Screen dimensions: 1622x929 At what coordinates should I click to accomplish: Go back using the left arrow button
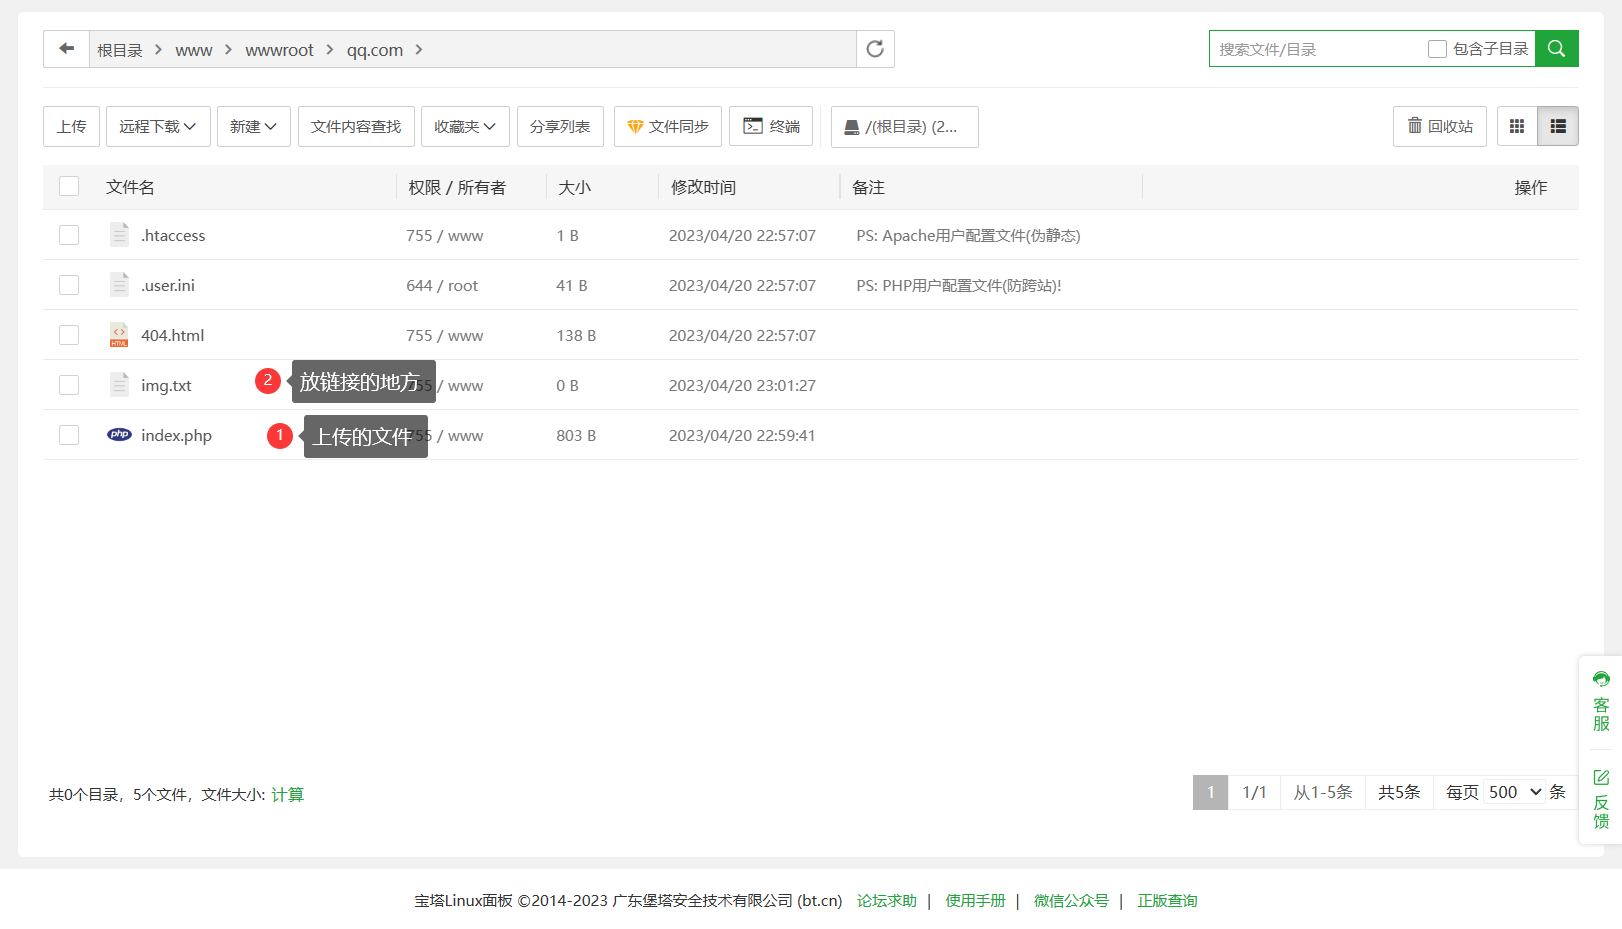(x=67, y=49)
